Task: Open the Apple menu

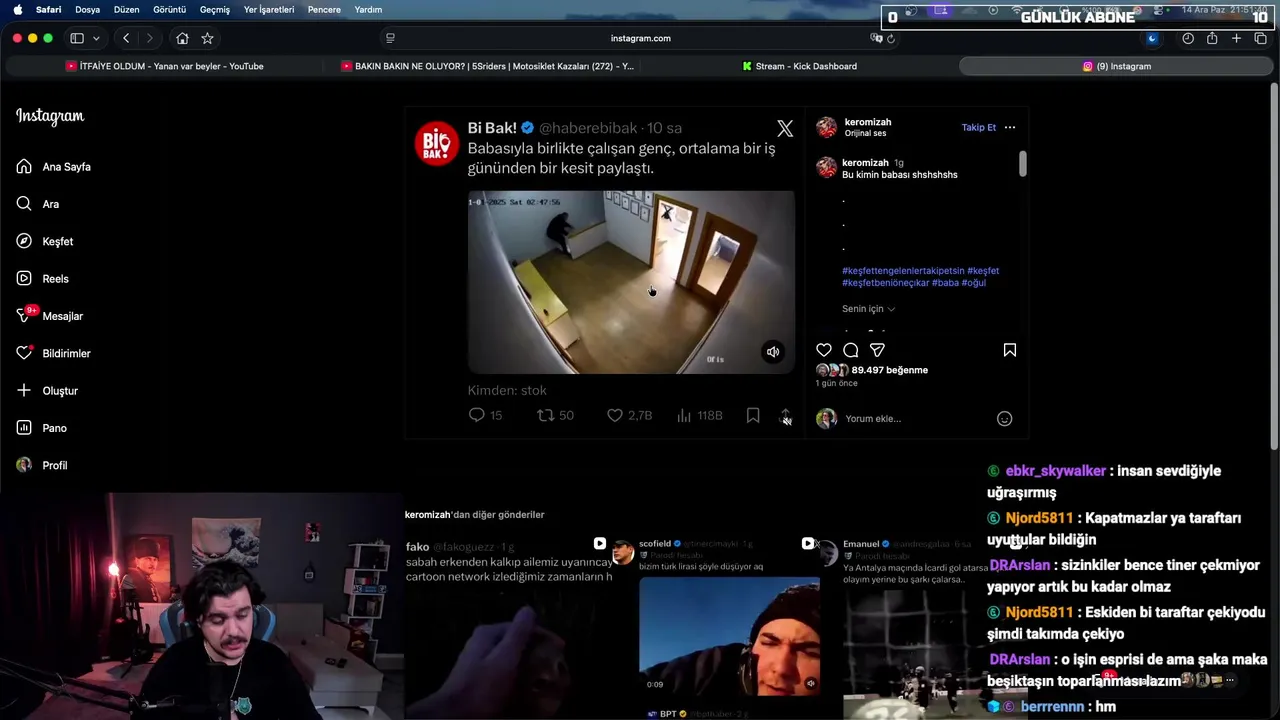Action: point(17,9)
